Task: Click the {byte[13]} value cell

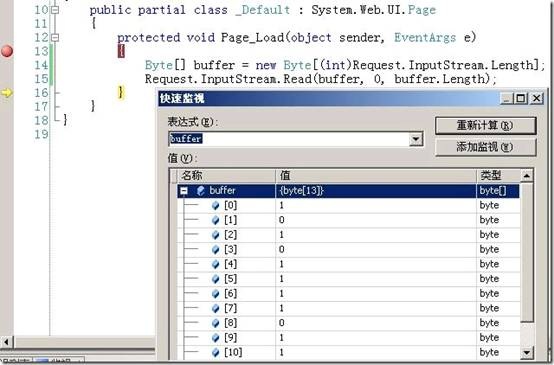Action: [x=376, y=191]
